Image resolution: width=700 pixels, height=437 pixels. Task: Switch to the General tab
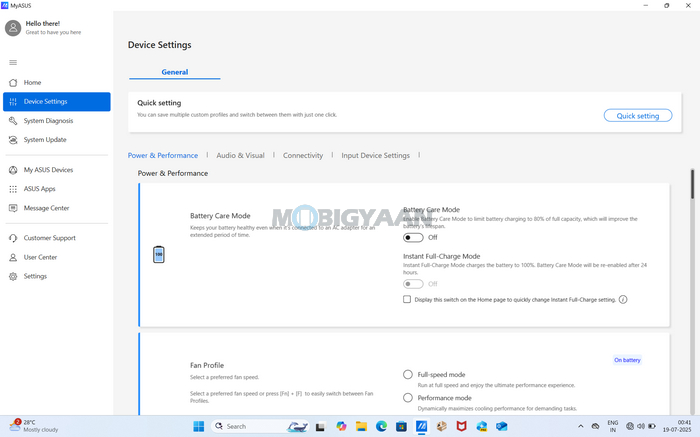[175, 72]
